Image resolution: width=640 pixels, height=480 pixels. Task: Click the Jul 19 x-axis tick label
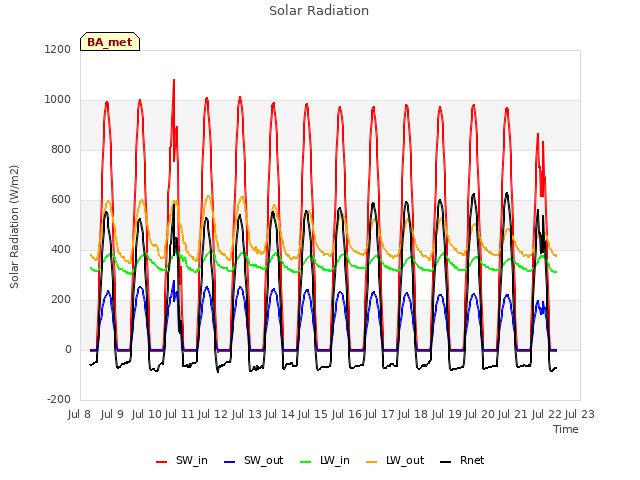446,414
